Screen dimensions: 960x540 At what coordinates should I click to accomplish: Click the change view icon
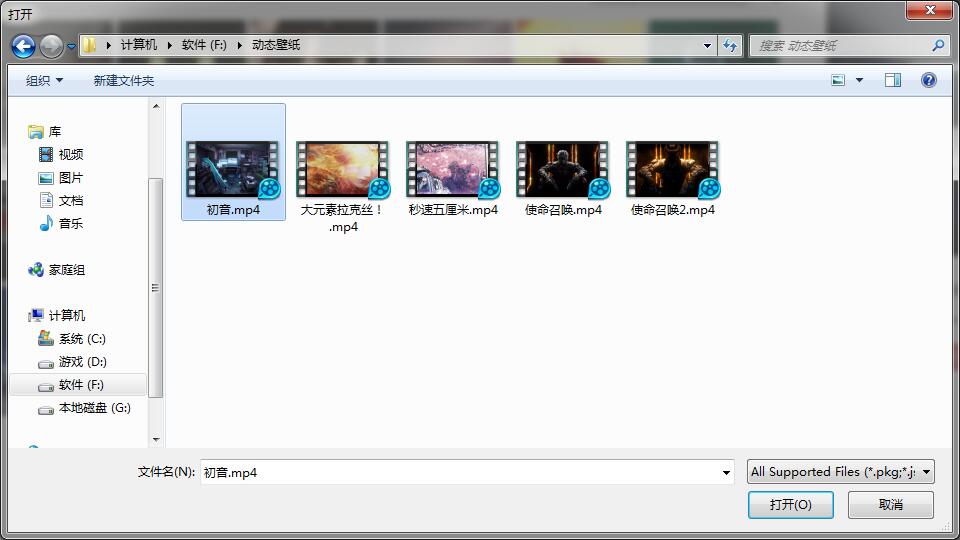(838, 80)
